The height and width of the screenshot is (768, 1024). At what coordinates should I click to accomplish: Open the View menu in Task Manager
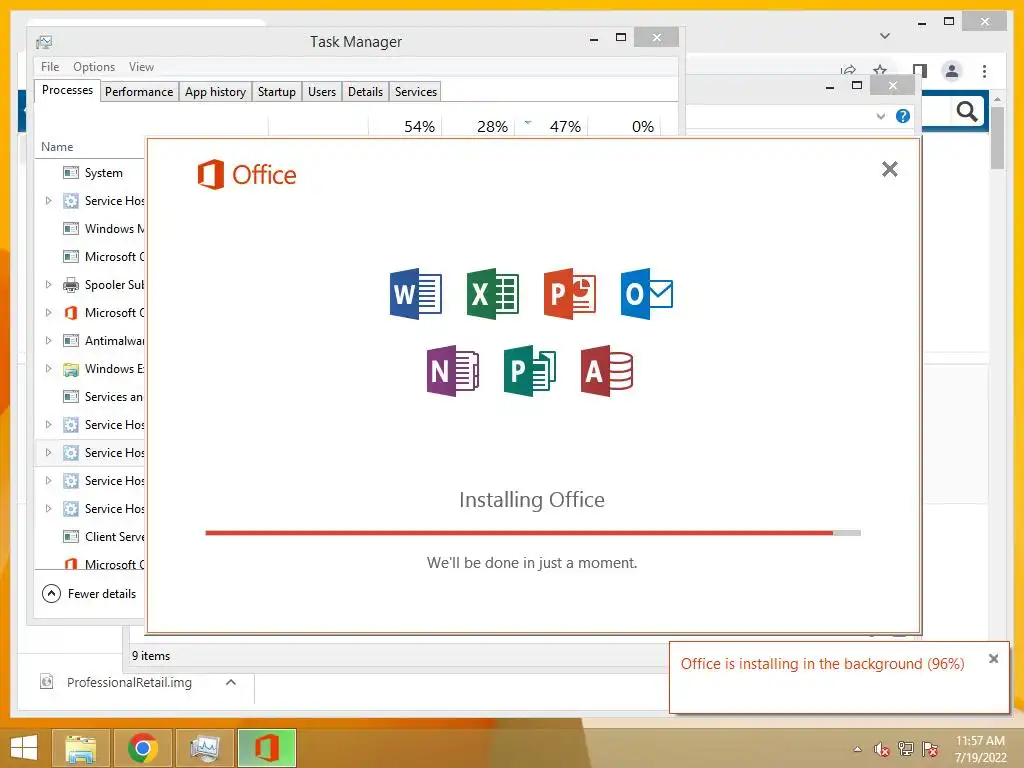click(141, 67)
